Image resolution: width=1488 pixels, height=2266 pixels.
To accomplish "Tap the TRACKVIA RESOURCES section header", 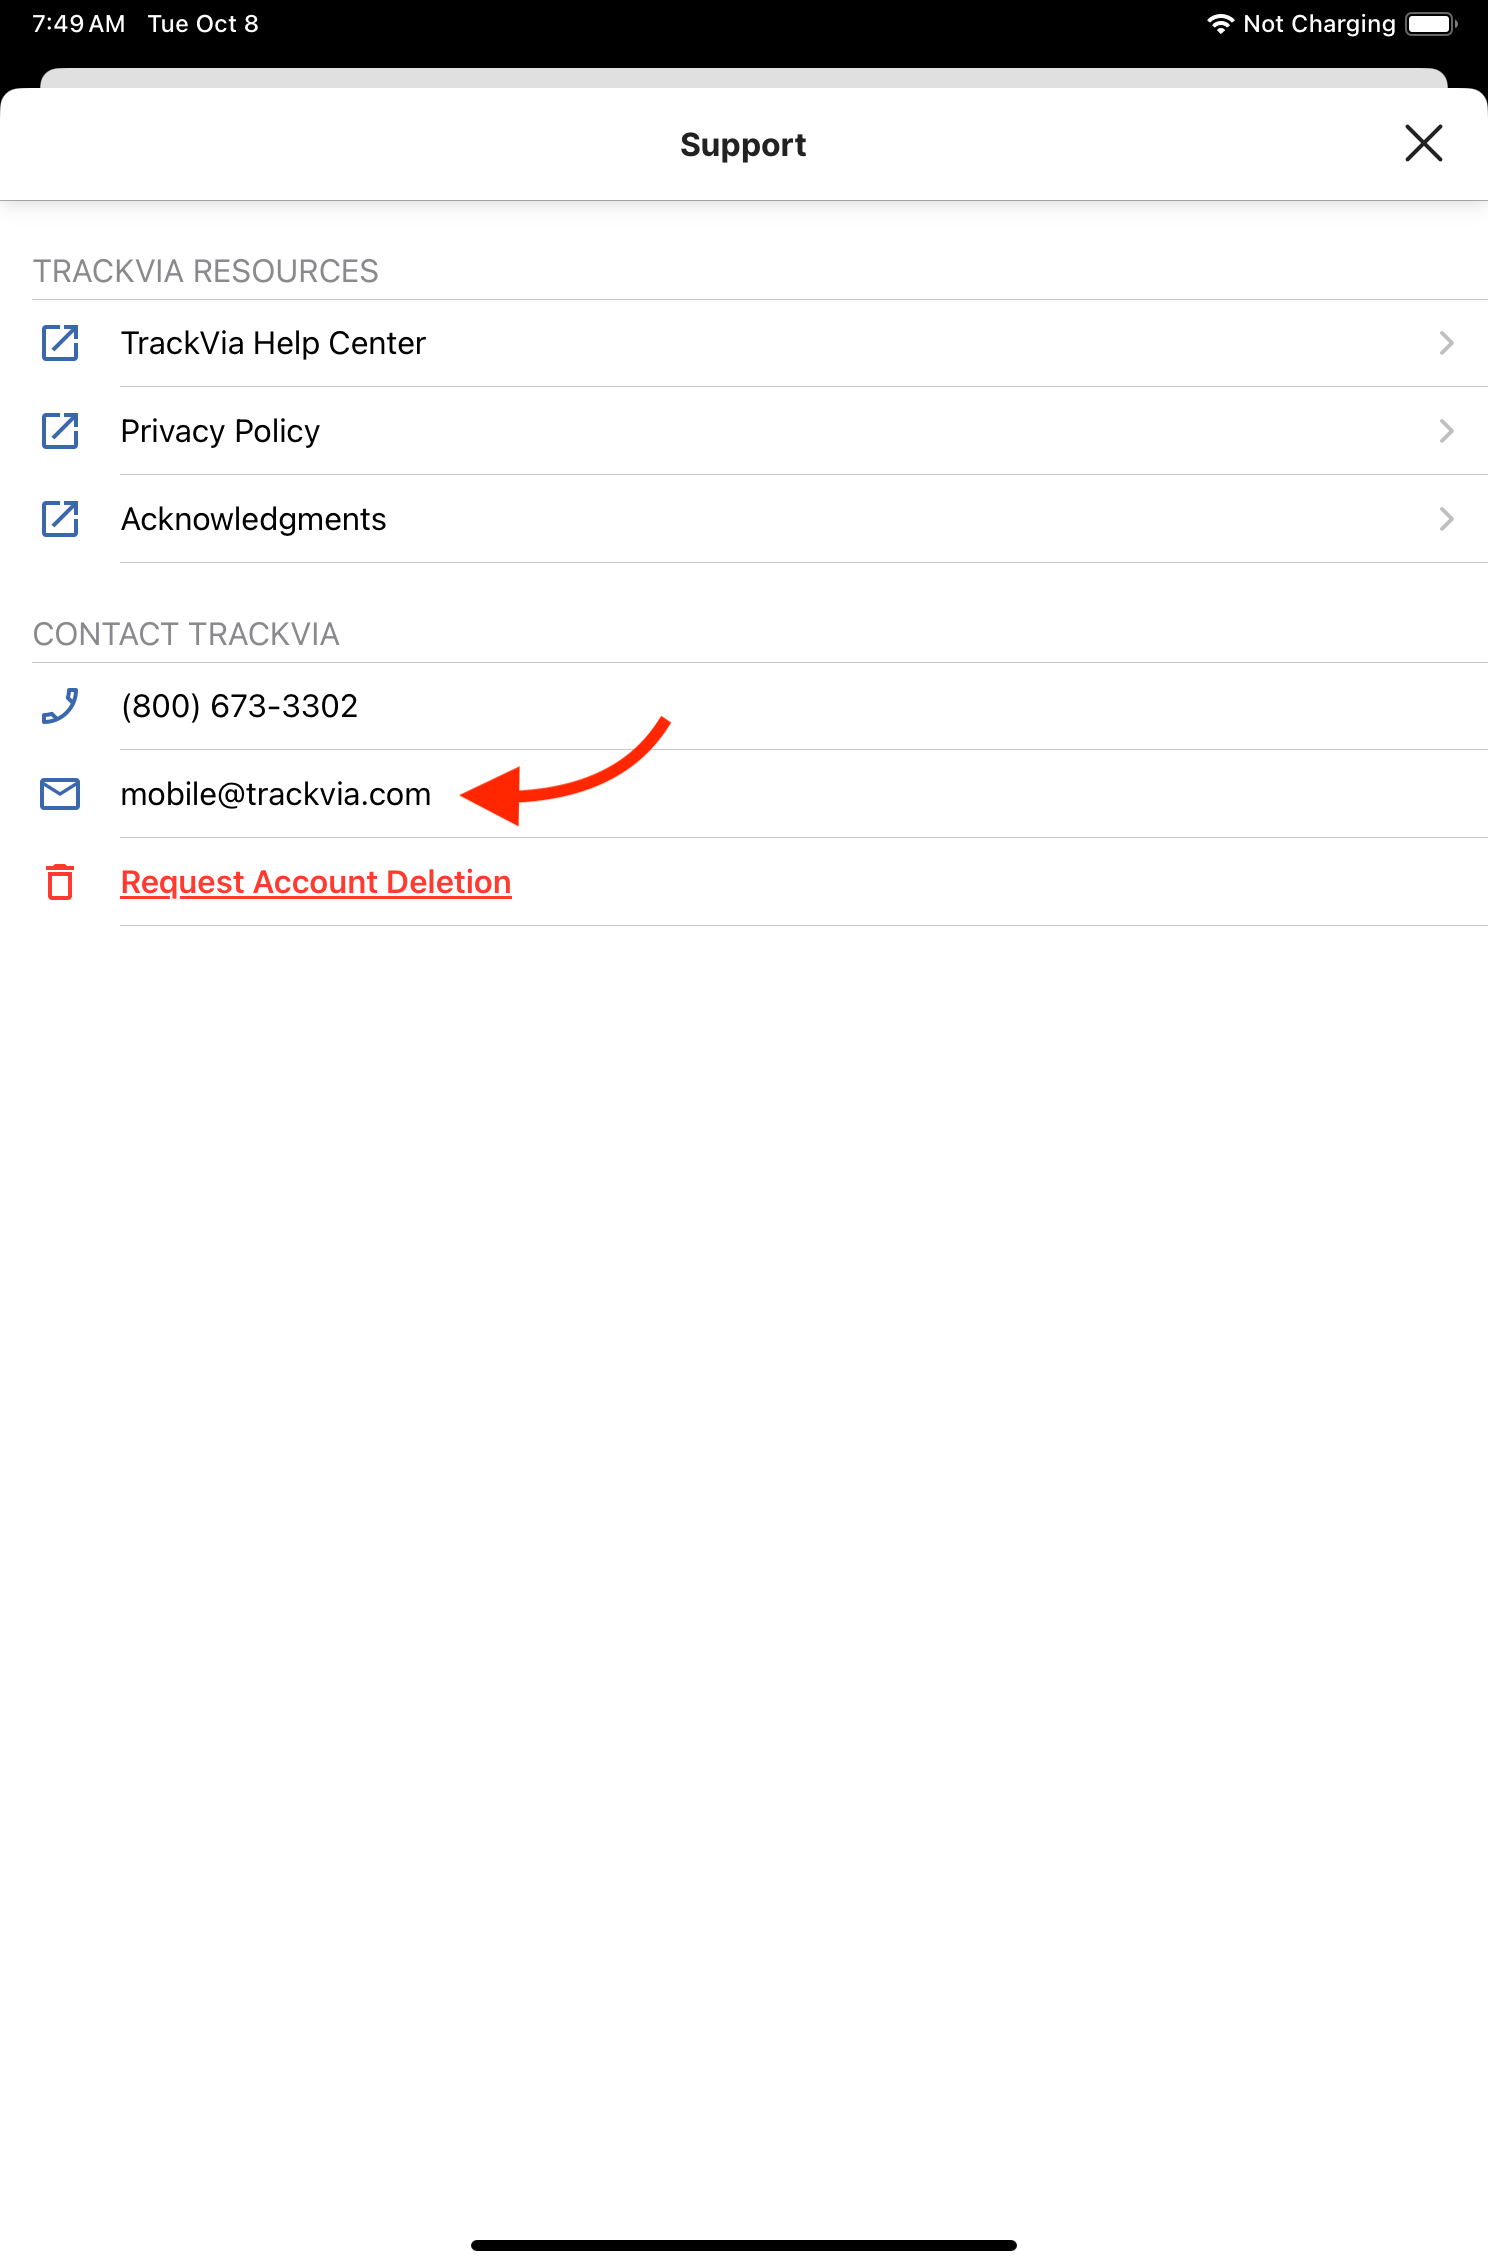I will 206,271.
